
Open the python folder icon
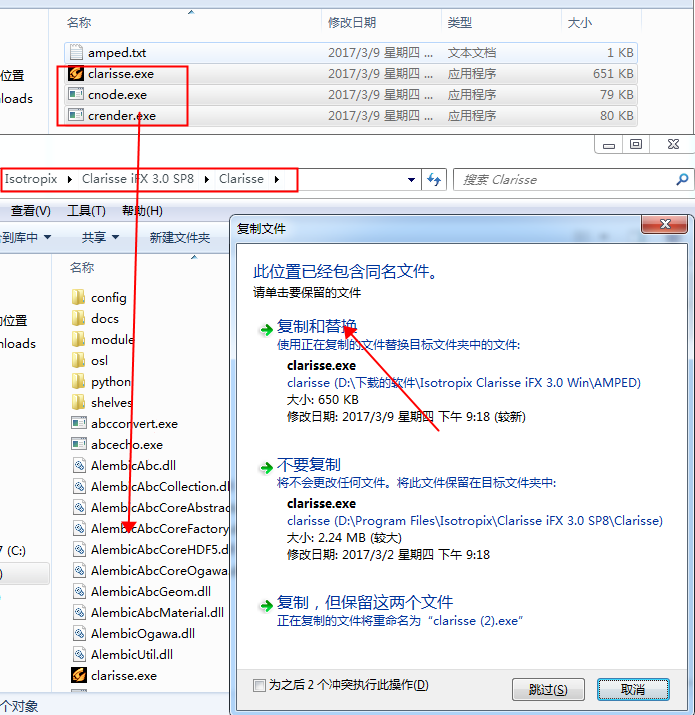click(78, 381)
